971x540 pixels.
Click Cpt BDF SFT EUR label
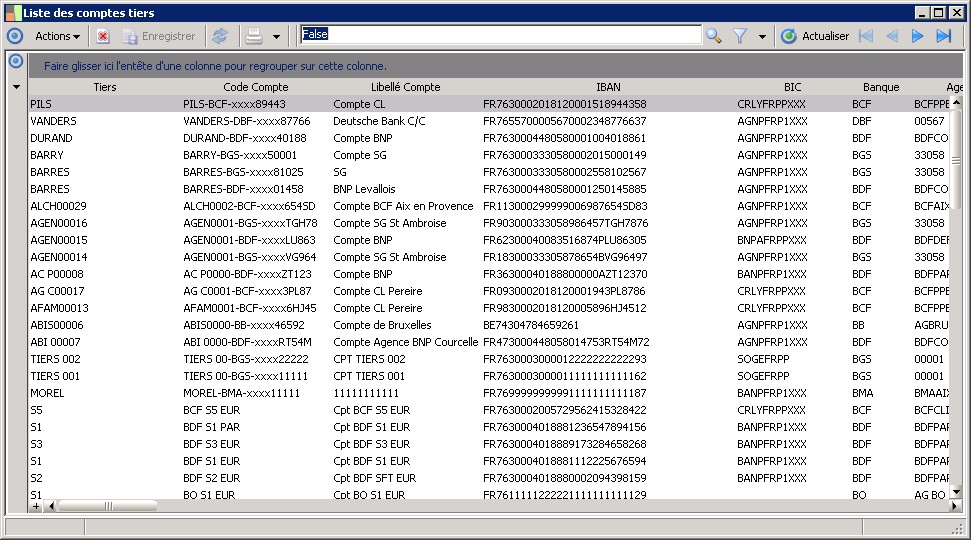[375, 479]
